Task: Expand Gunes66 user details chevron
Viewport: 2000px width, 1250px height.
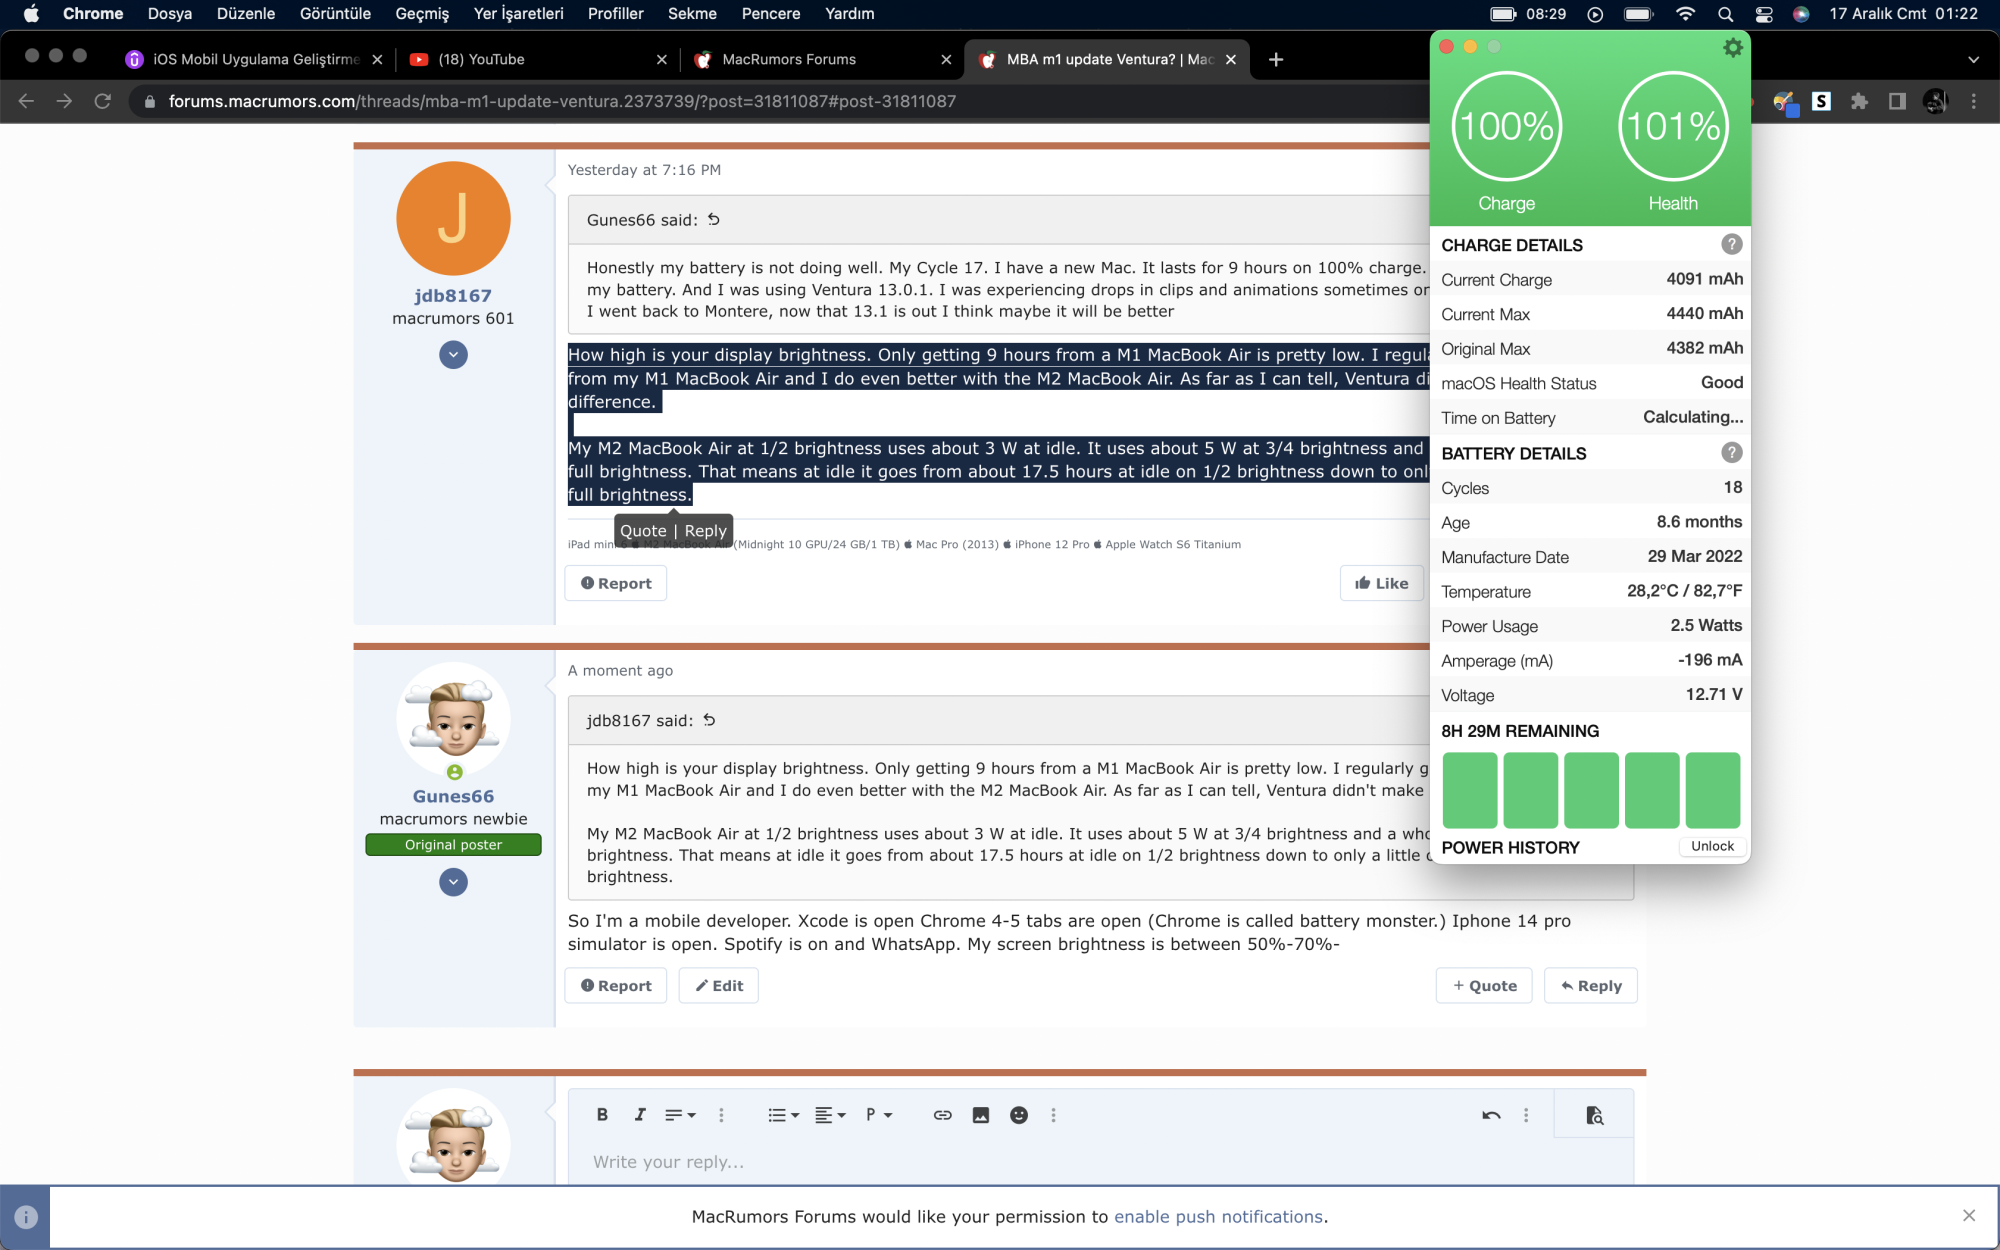Action: click(x=453, y=882)
